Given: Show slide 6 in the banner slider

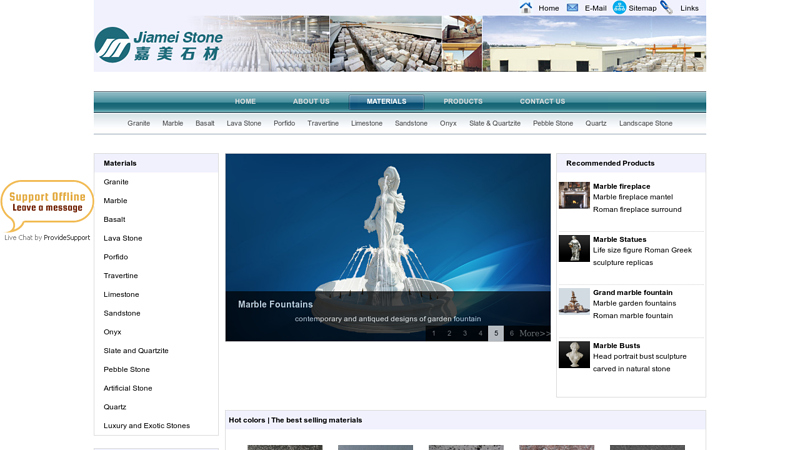Looking at the screenshot, I should coord(511,334).
